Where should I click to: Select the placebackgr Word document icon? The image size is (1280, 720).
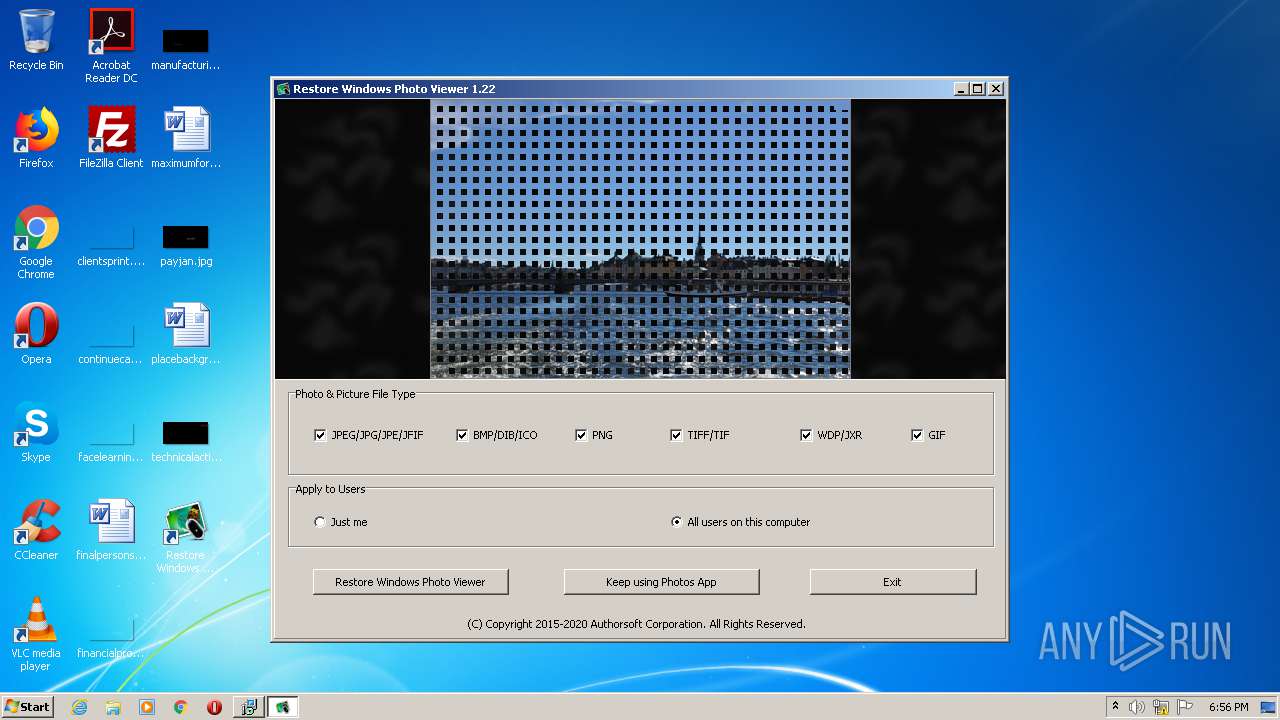click(186, 334)
